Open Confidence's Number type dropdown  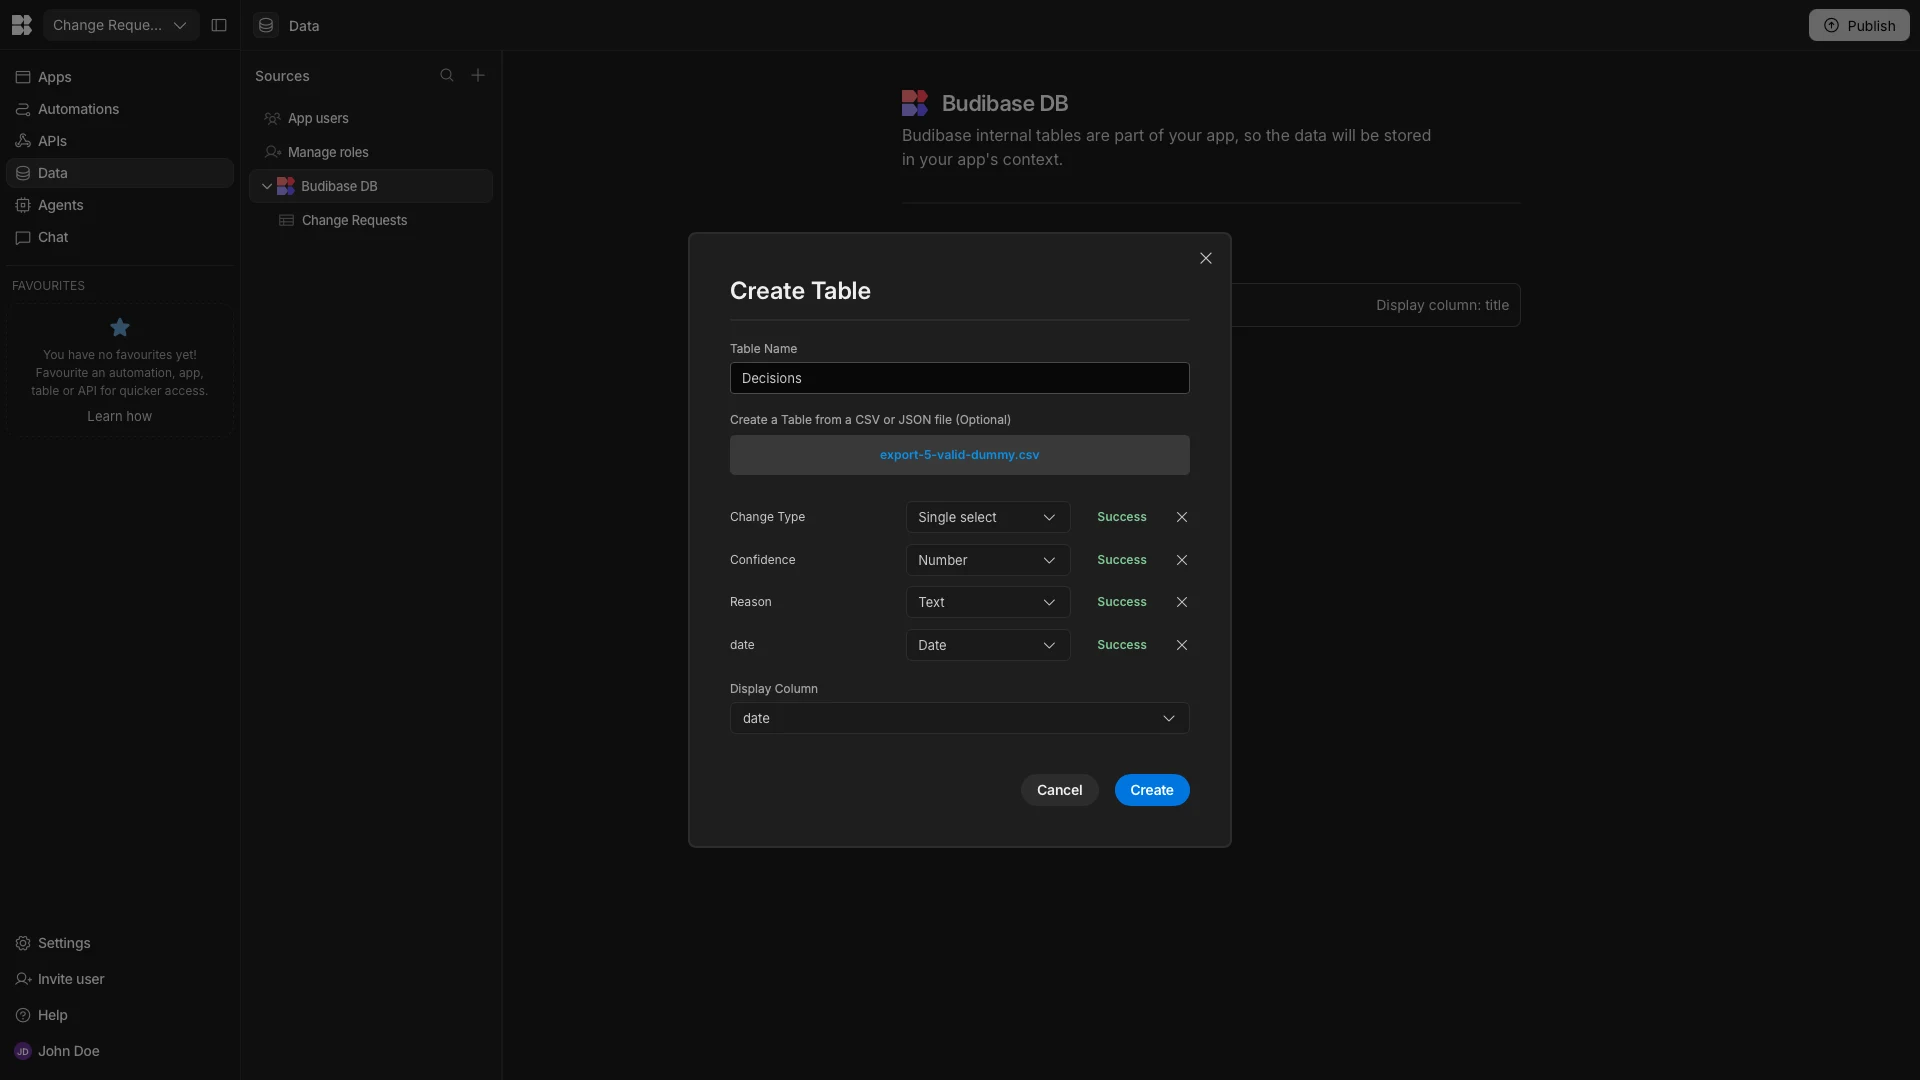click(x=988, y=560)
